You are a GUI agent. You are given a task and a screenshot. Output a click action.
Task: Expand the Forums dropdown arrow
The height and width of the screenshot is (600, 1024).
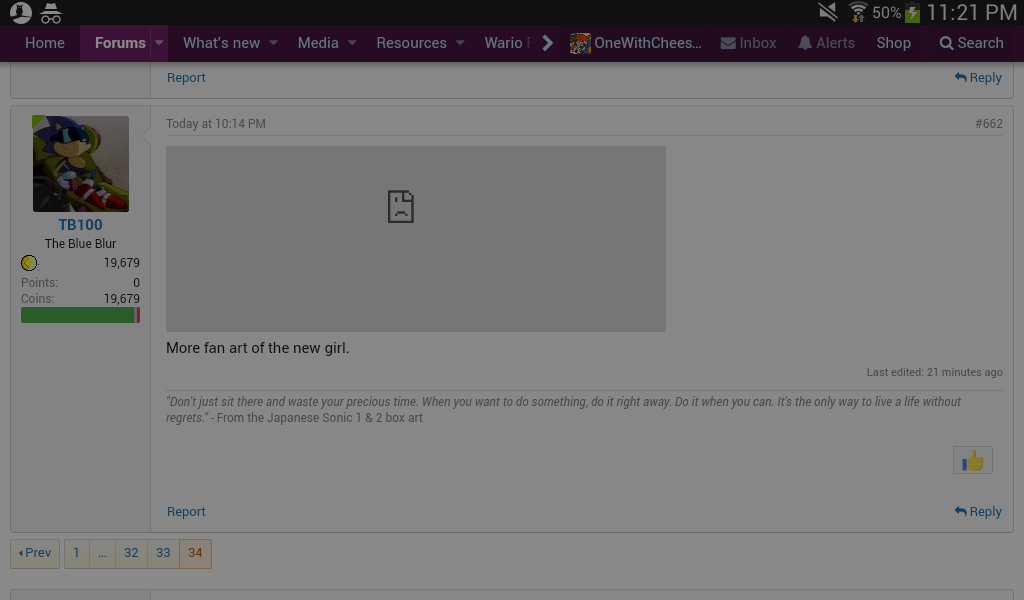tap(158, 43)
